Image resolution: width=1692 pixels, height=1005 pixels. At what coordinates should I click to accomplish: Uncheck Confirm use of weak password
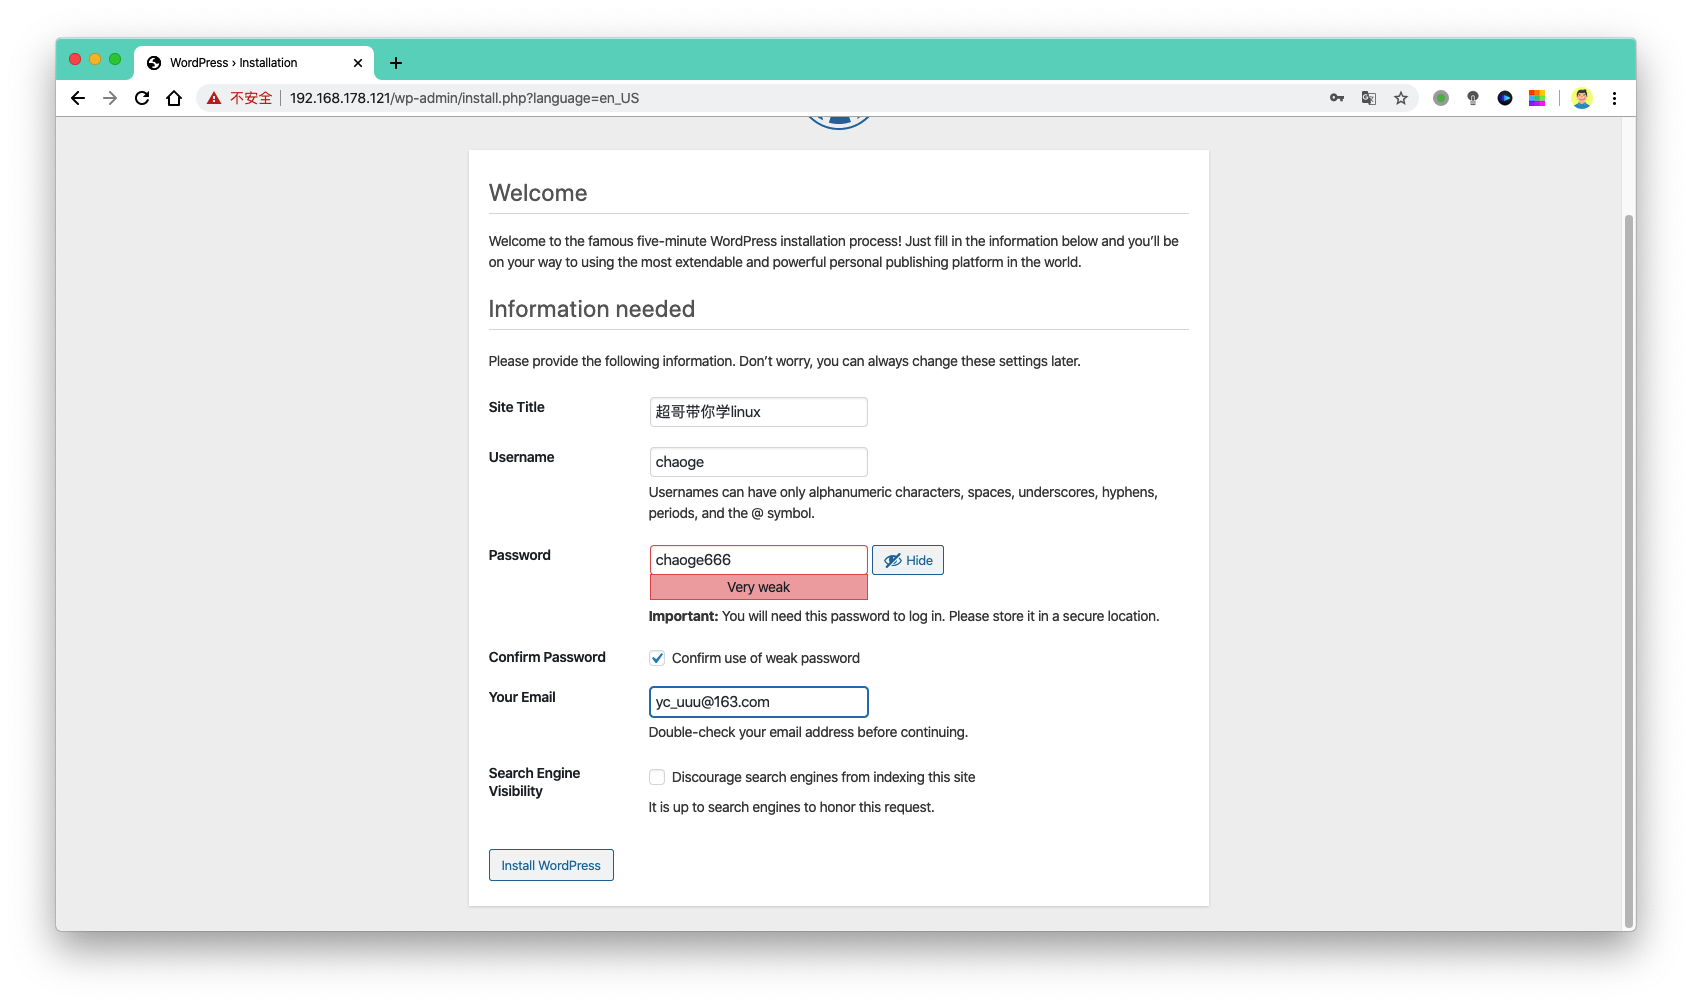click(x=657, y=658)
